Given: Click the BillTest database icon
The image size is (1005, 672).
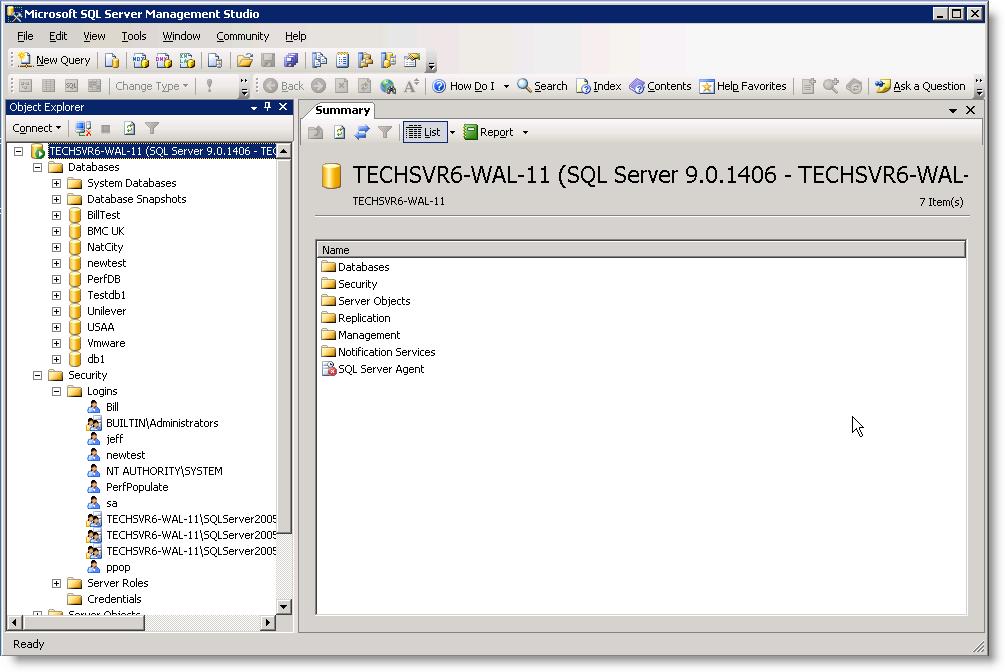Looking at the screenshot, I should pyautogui.click(x=75, y=215).
